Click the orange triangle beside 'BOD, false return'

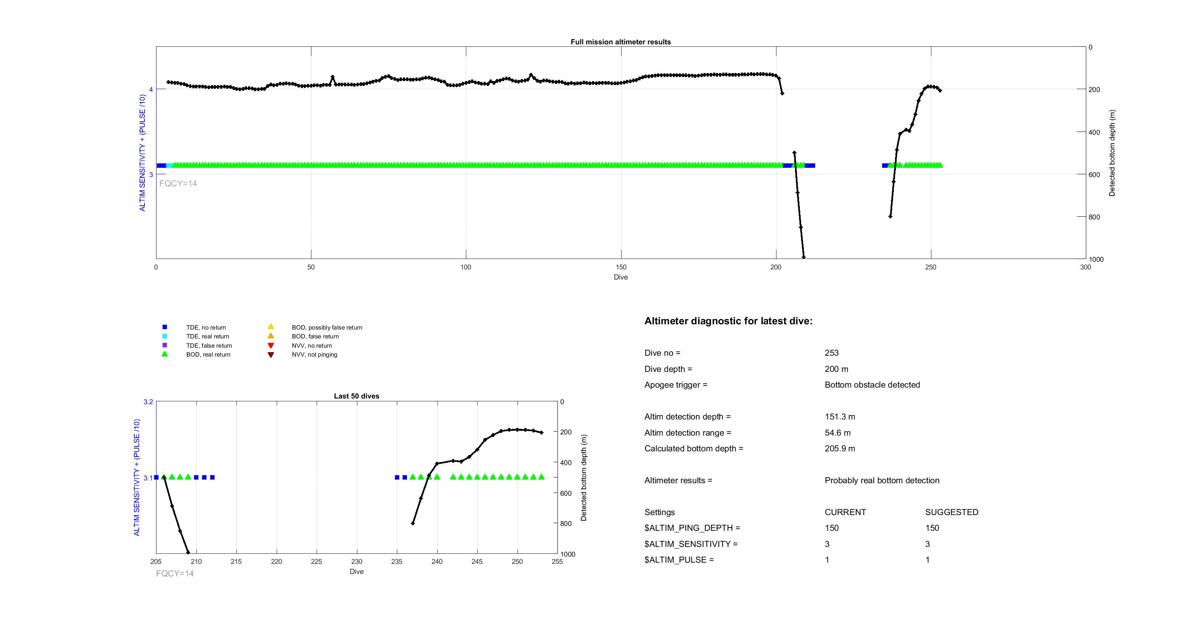(271, 336)
